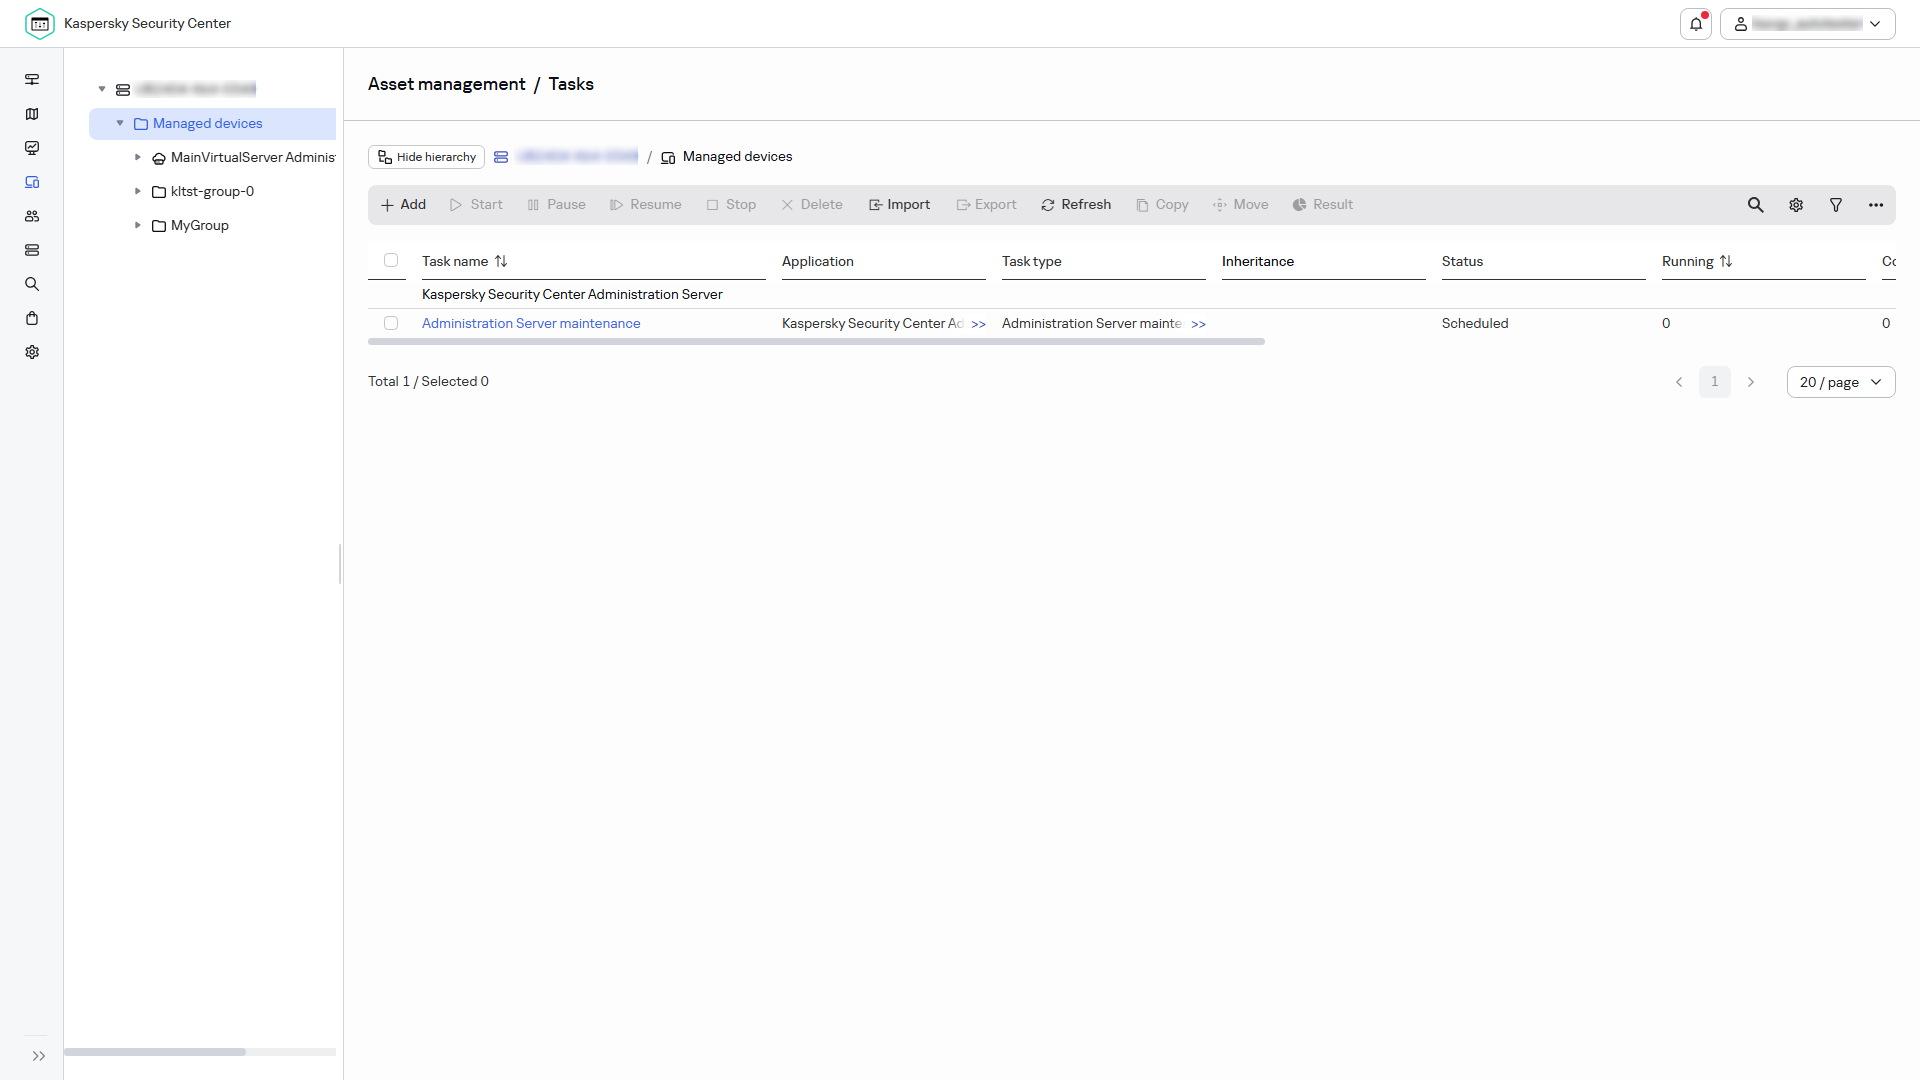1920x1080 pixels.
Task: Expand the MyGroup folder arrow
Action: pyautogui.click(x=138, y=225)
